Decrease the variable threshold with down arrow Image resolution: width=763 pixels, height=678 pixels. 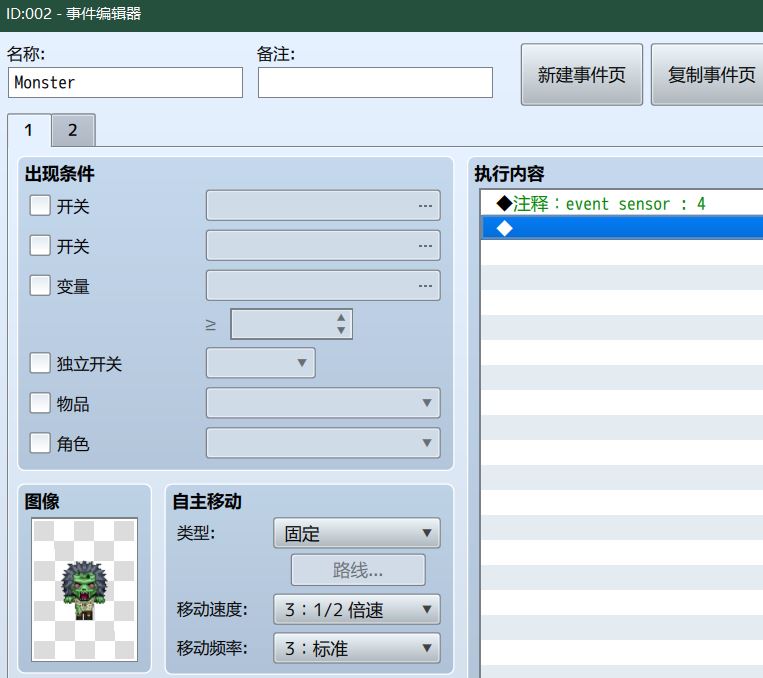pyautogui.click(x=341, y=330)
